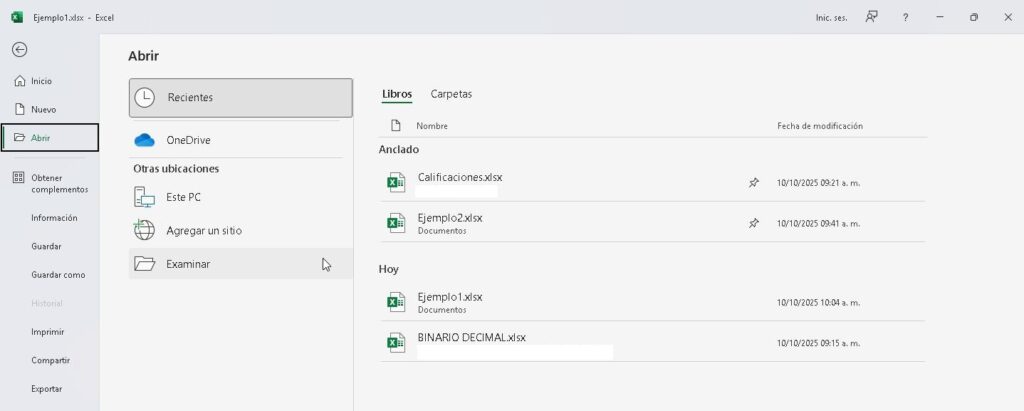Click the Recientes clock icon
1024x411 pixels.
tap(144, 98)
